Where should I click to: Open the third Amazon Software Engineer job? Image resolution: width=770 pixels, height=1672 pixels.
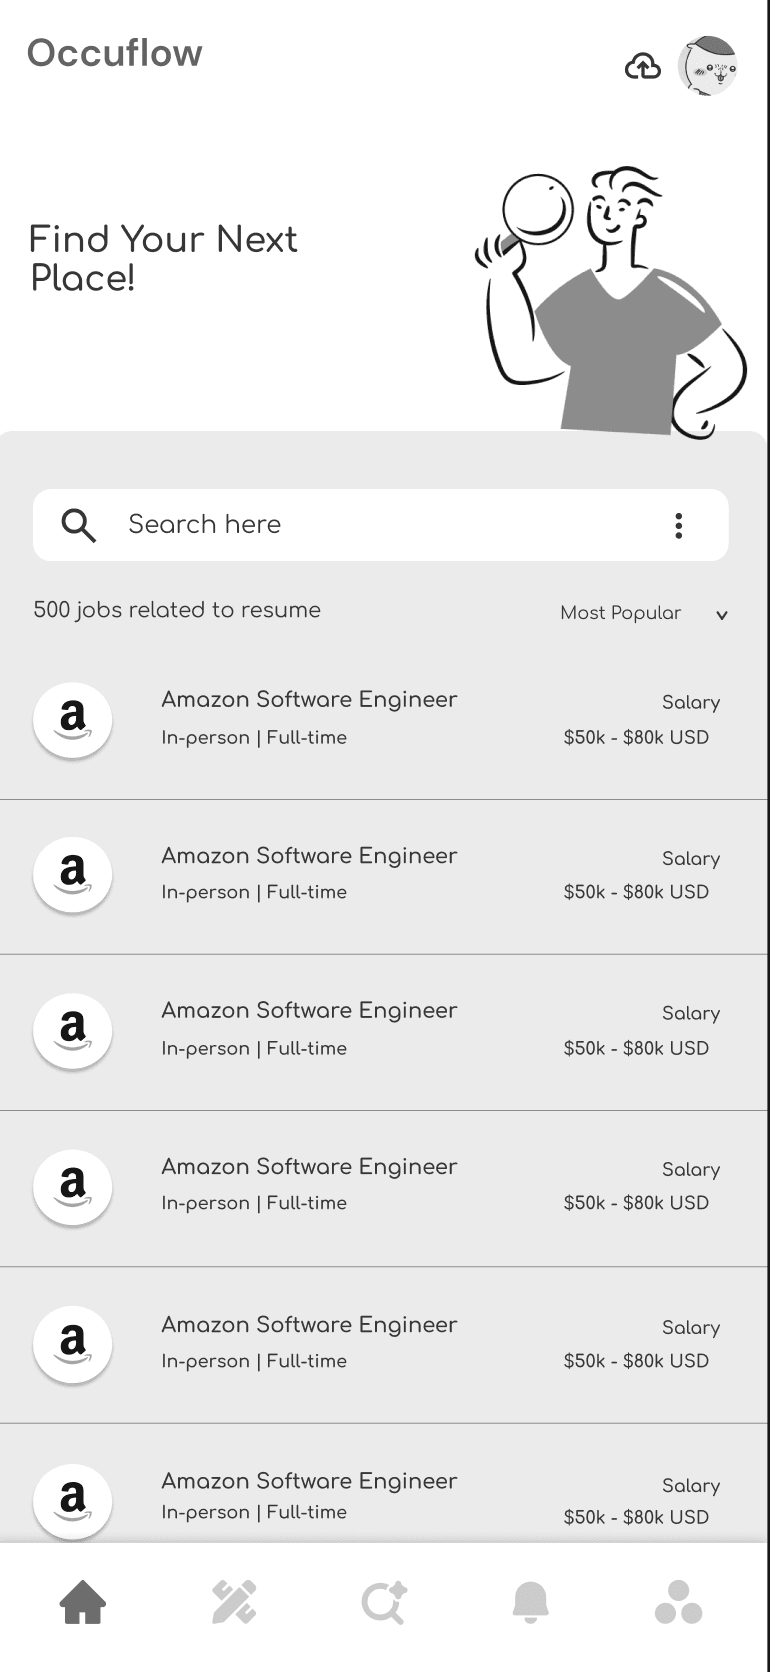pyautogui.click(x=385, y=1032)
